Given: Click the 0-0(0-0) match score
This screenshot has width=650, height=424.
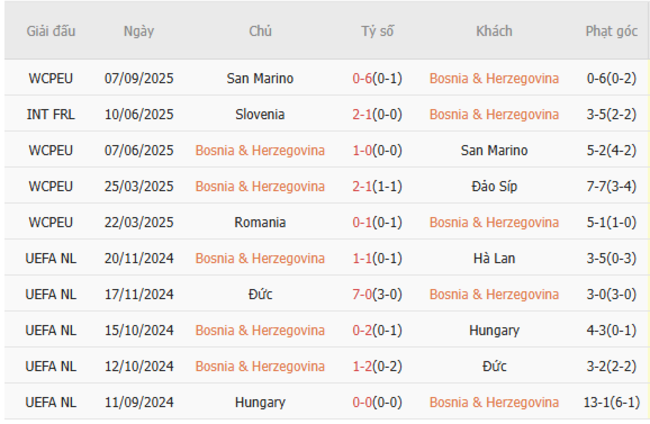Looking at the screenshot, I should pyautogui.click(x=377, y=402).
